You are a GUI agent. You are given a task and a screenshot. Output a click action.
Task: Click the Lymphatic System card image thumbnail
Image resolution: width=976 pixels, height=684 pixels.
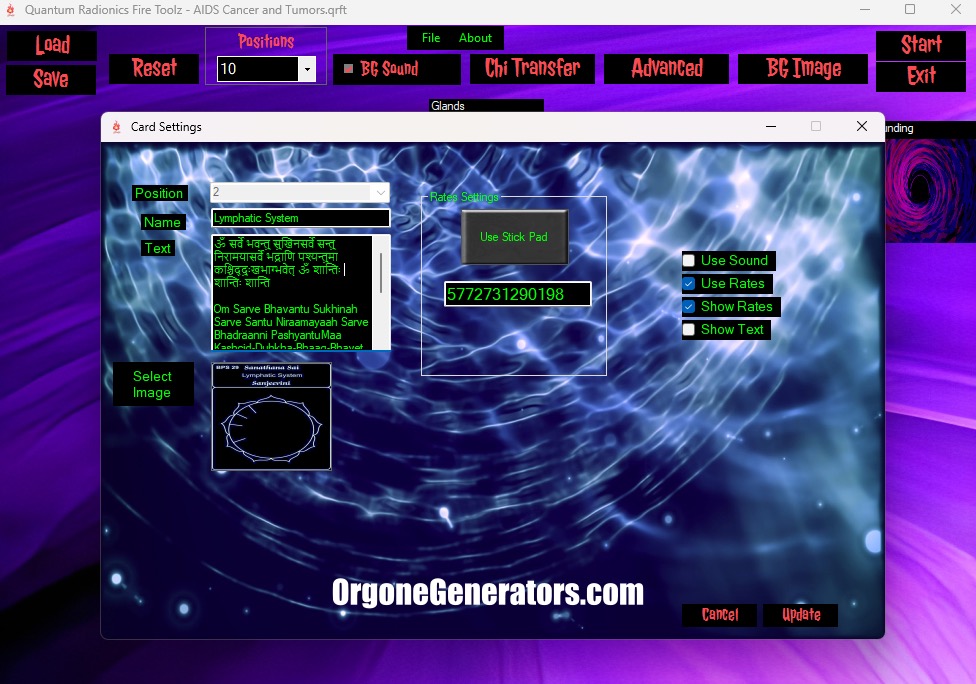(x=271, y=416)
